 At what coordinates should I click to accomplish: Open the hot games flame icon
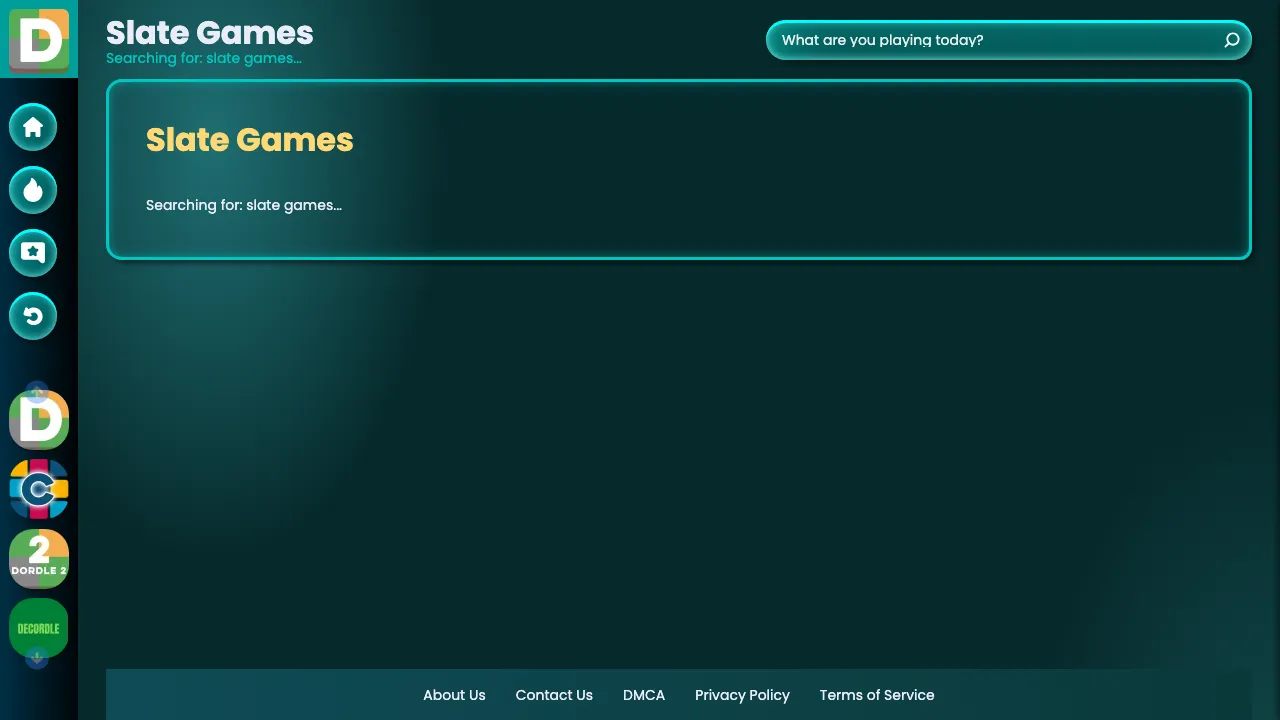[33, 190]
